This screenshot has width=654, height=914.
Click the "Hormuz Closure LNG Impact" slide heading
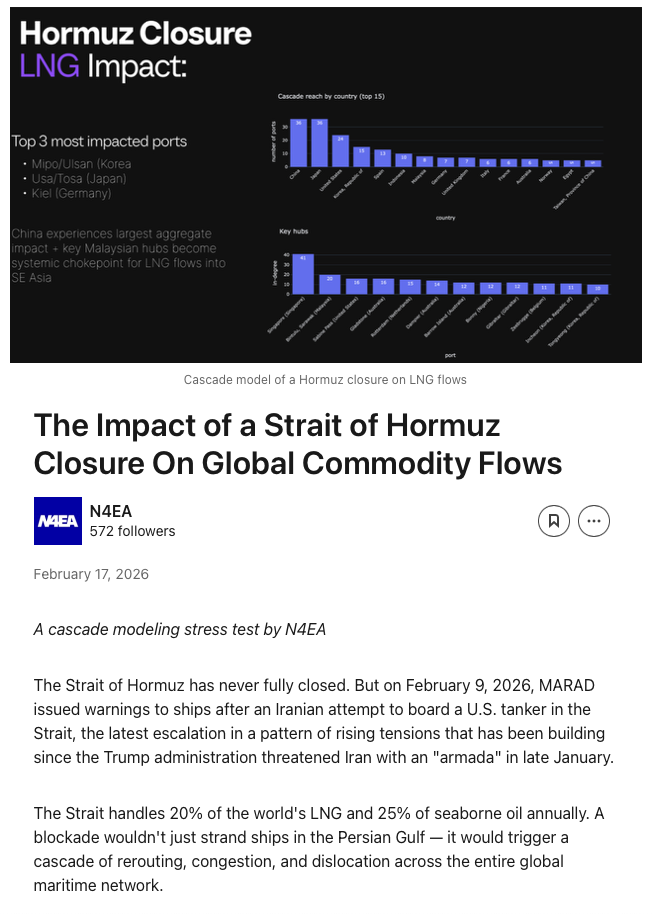pyautogui.click(x=135, y=50)
